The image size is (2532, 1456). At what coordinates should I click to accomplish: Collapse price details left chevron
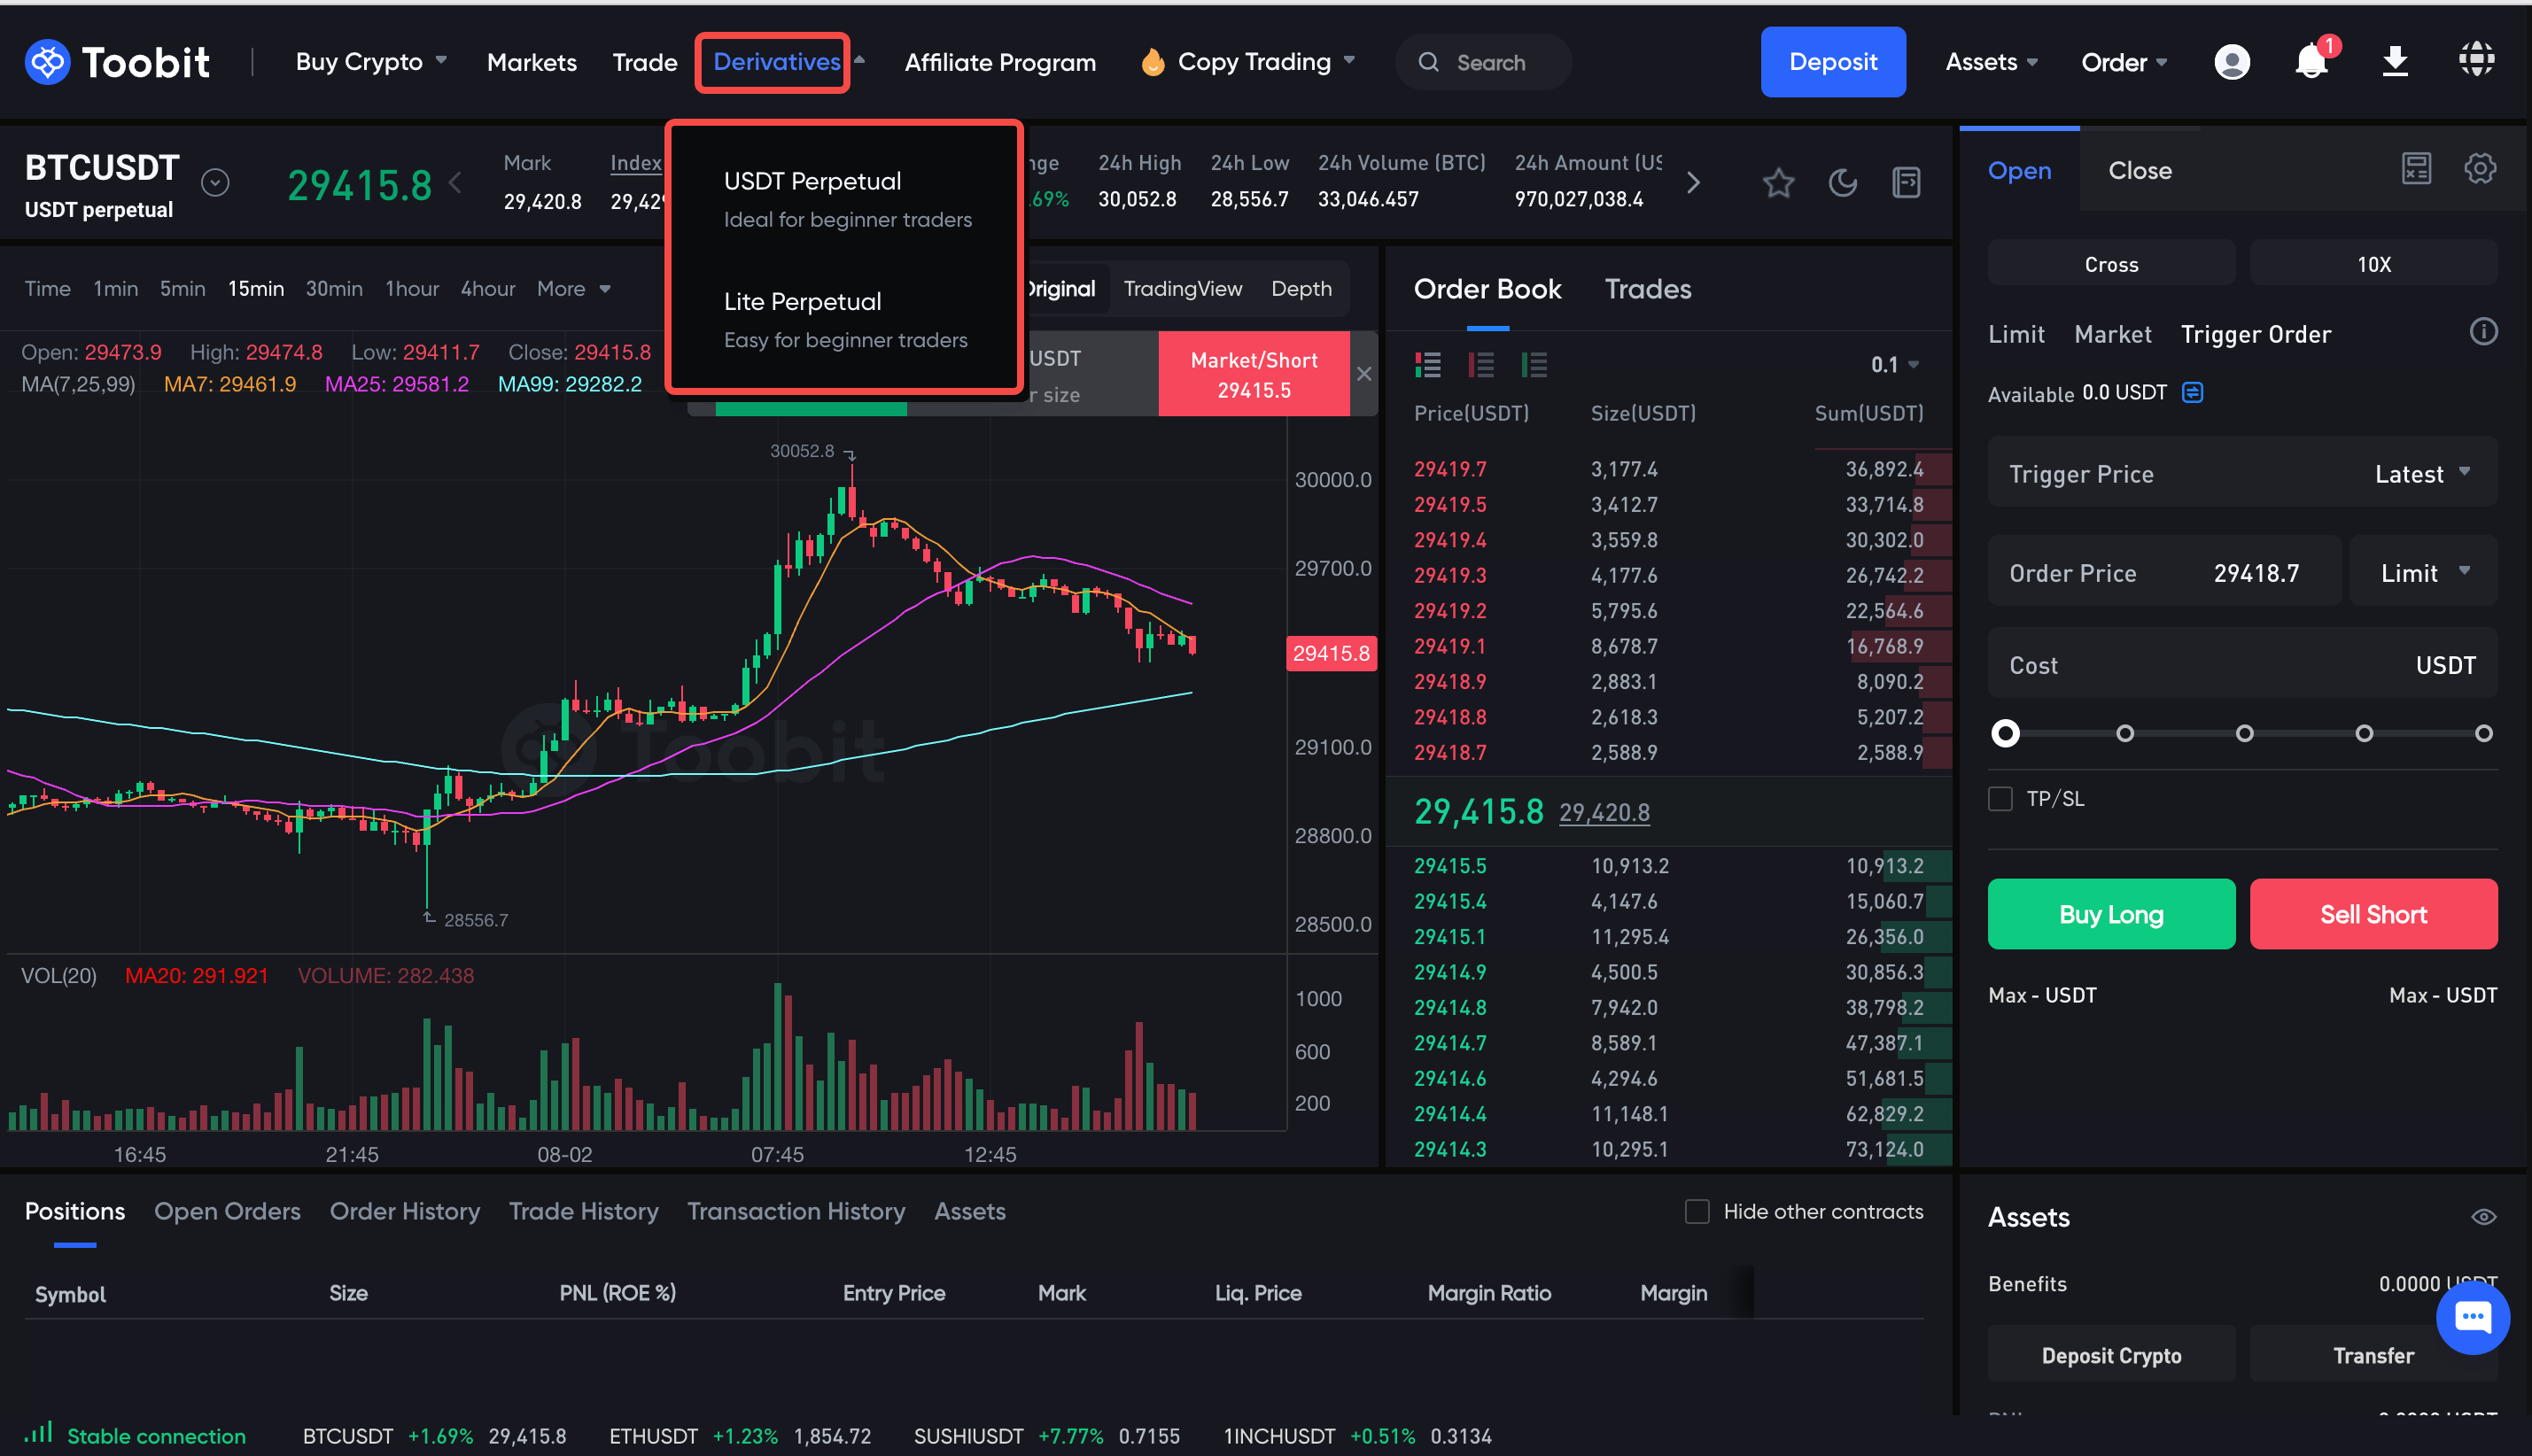click(455, 183)
